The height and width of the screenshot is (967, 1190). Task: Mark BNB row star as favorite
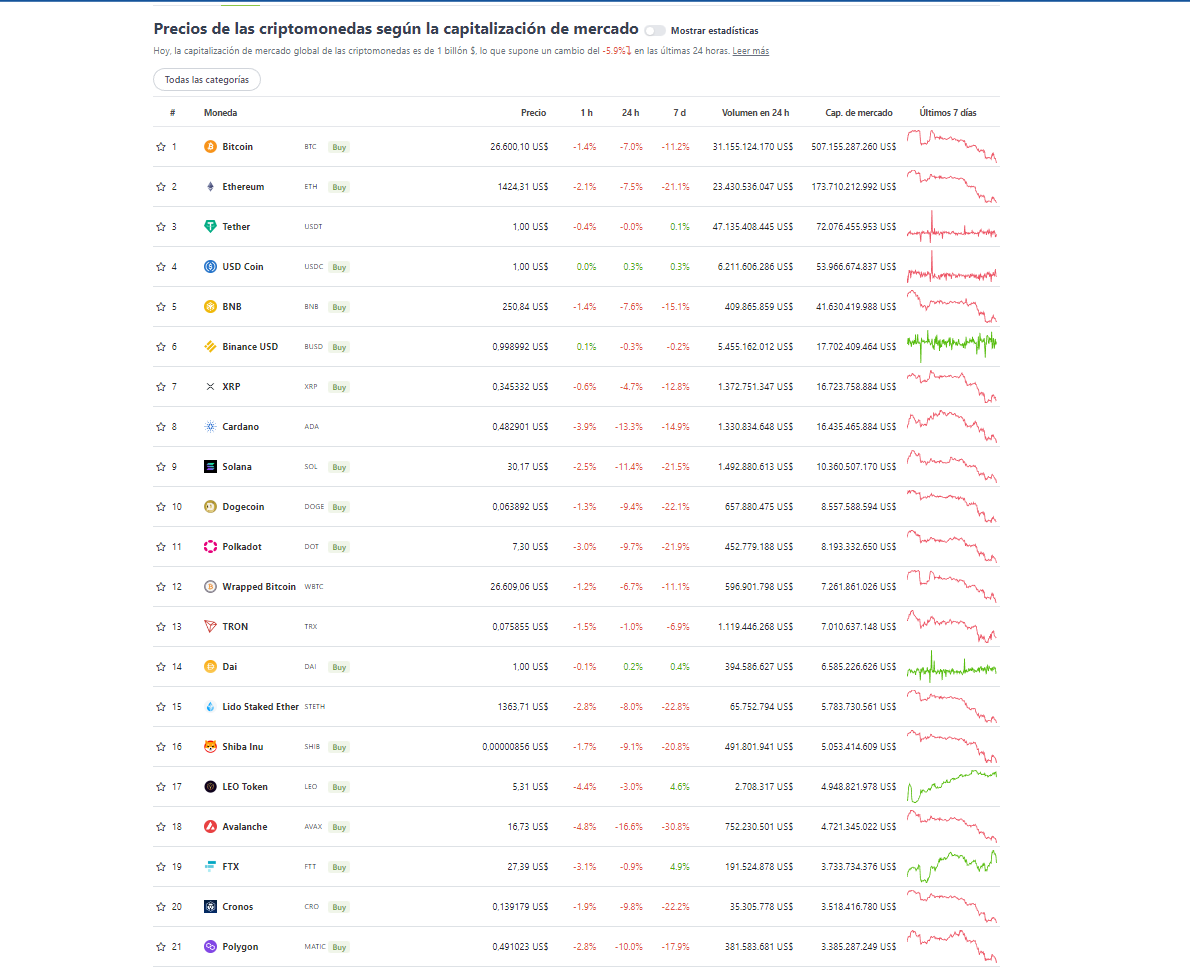point(161,307)
